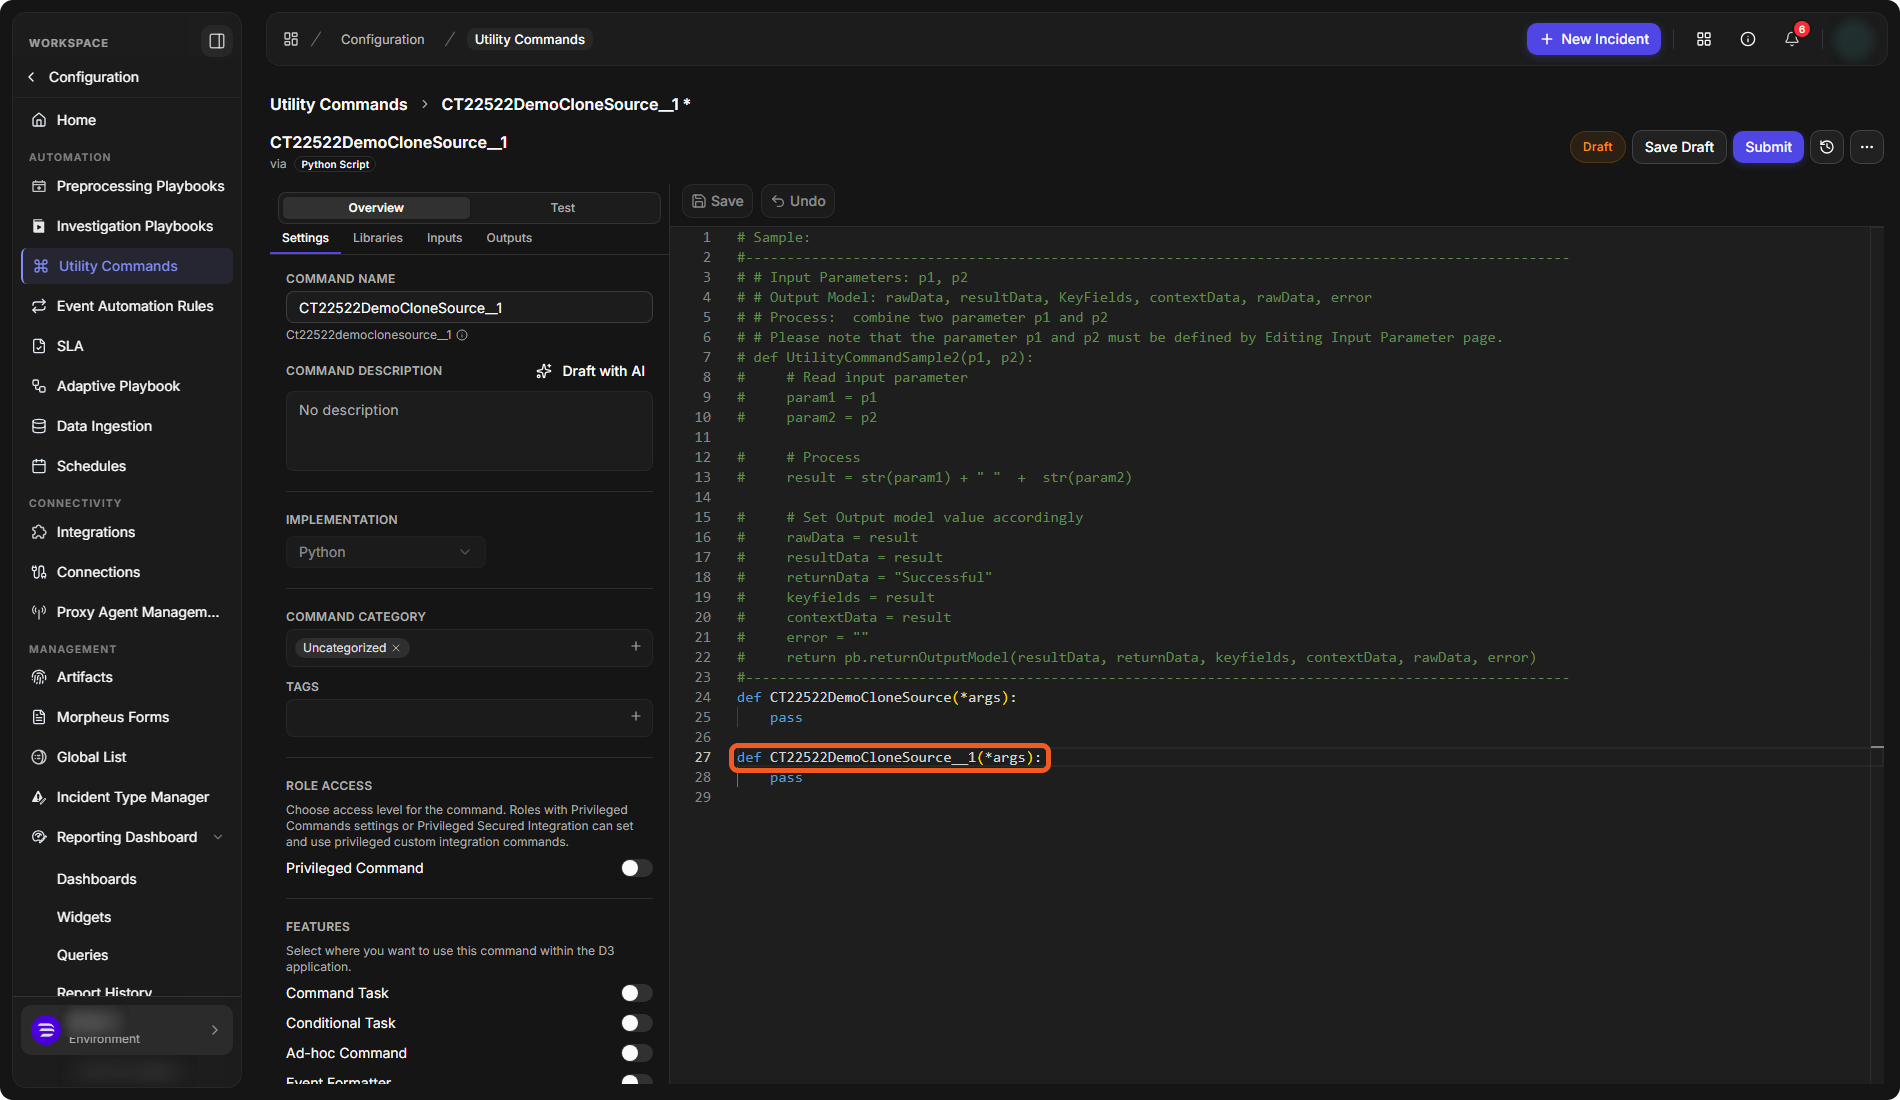Open version history clock icon

1827,147
